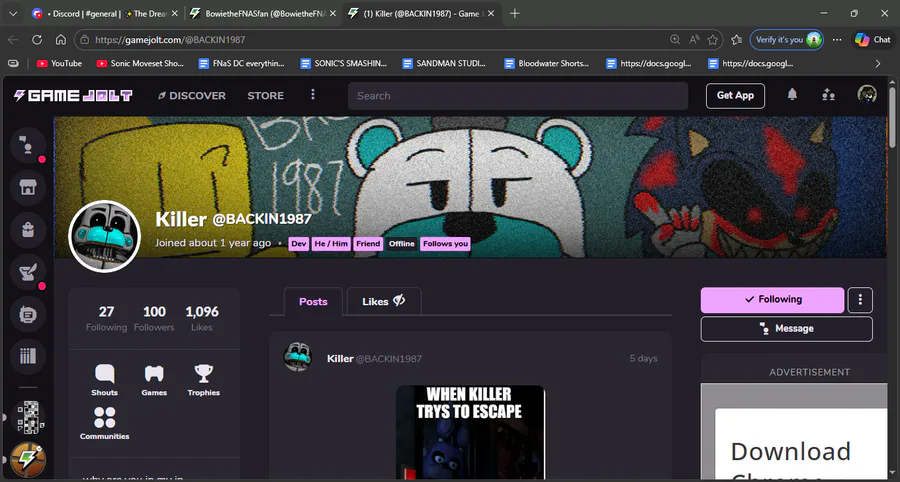Image resolution: width=900 pixels, height=482 pixels.
Task: Go to STORE in top navigation
Action: pyautogui.click(x=265, y=96)
